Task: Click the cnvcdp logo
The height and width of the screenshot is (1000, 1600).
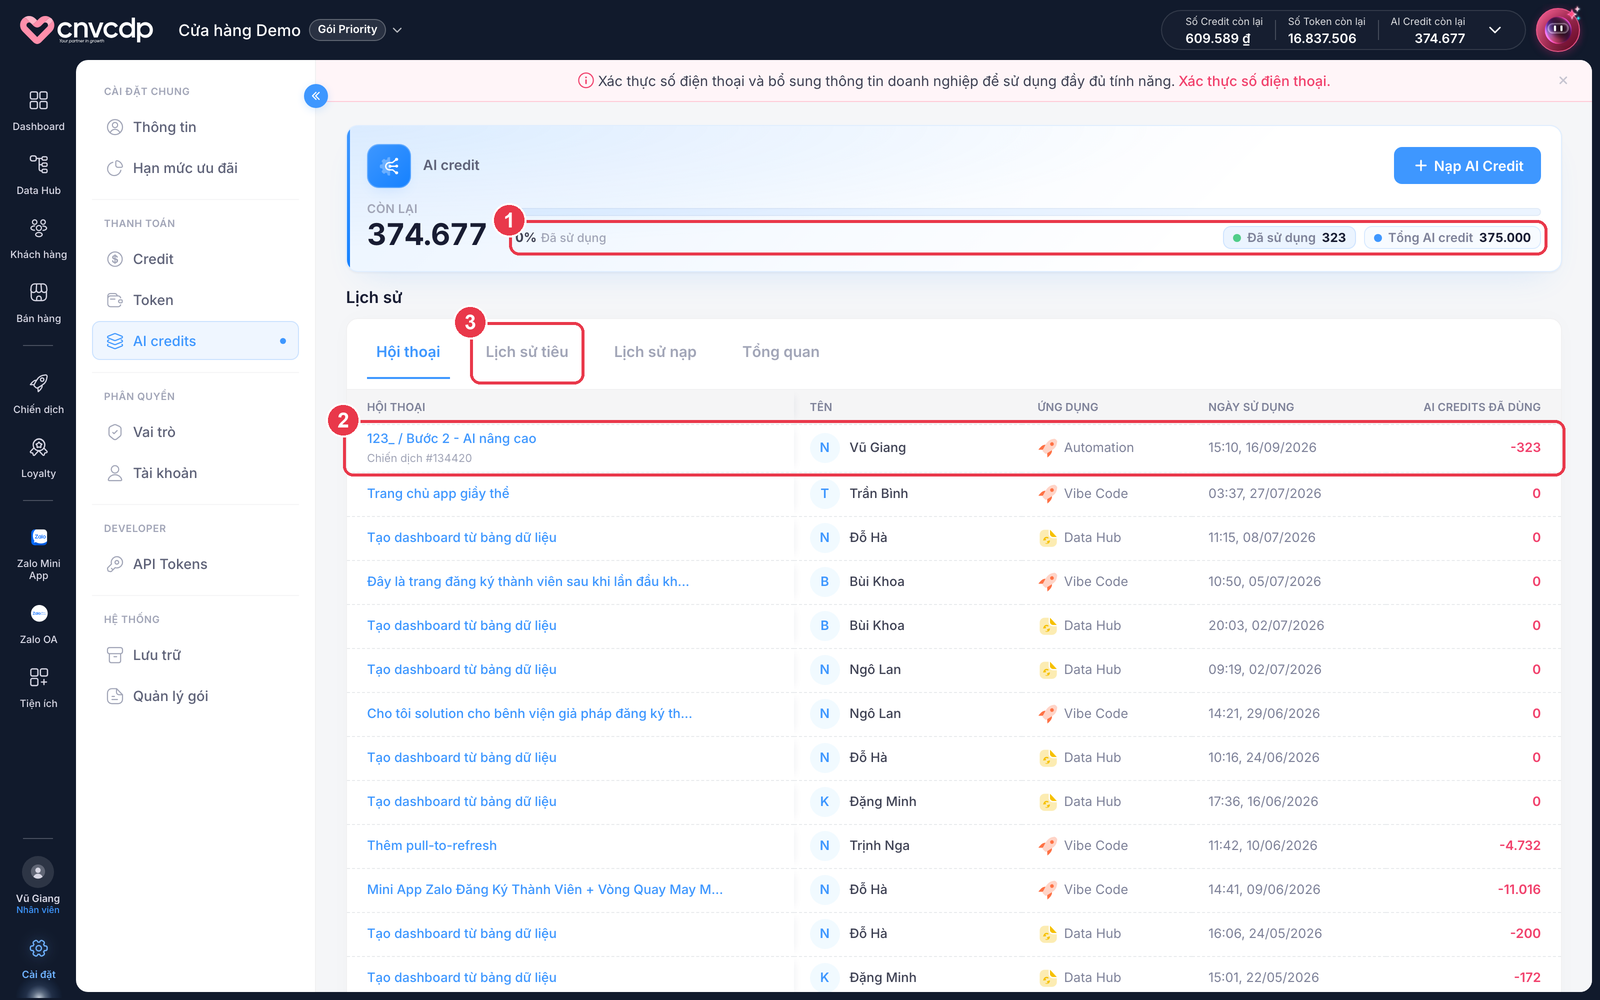Action: click(87, 29)
